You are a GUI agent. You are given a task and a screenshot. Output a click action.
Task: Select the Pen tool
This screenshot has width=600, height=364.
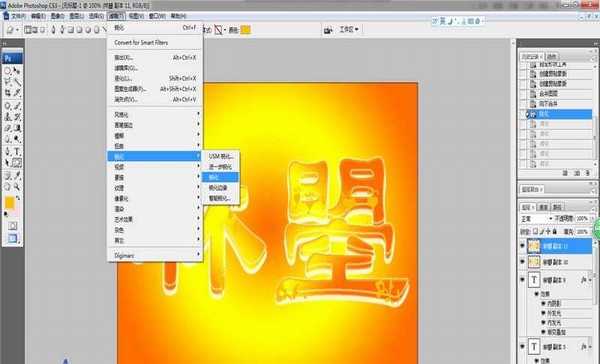(7, 152)
